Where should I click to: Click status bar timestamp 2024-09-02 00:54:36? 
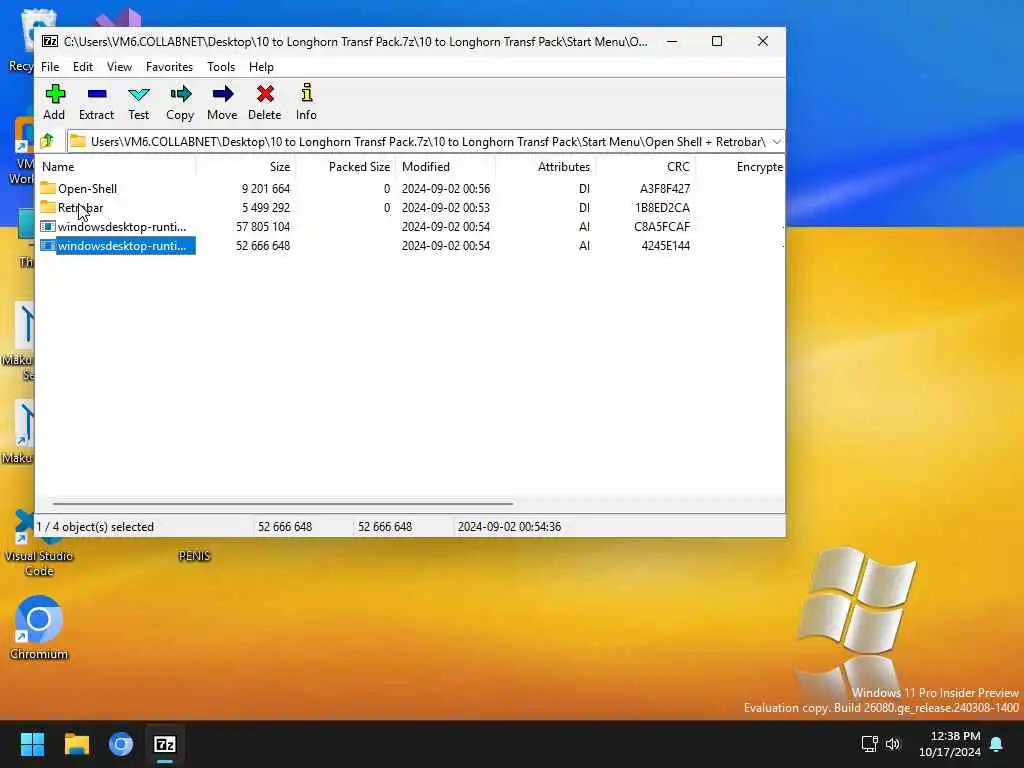[509, 526]
